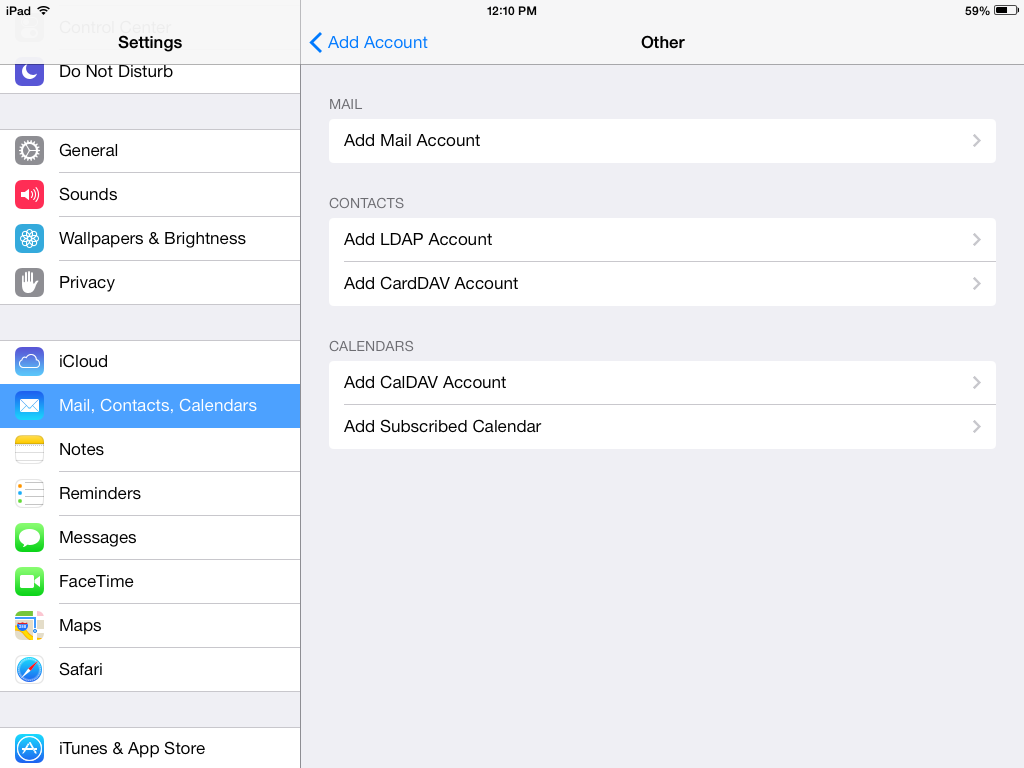Select Privacy in settings sidebar
Image resolution: width=1024 pixels, height=768 pixels.
pyautogui.click(x=150, y=283)
